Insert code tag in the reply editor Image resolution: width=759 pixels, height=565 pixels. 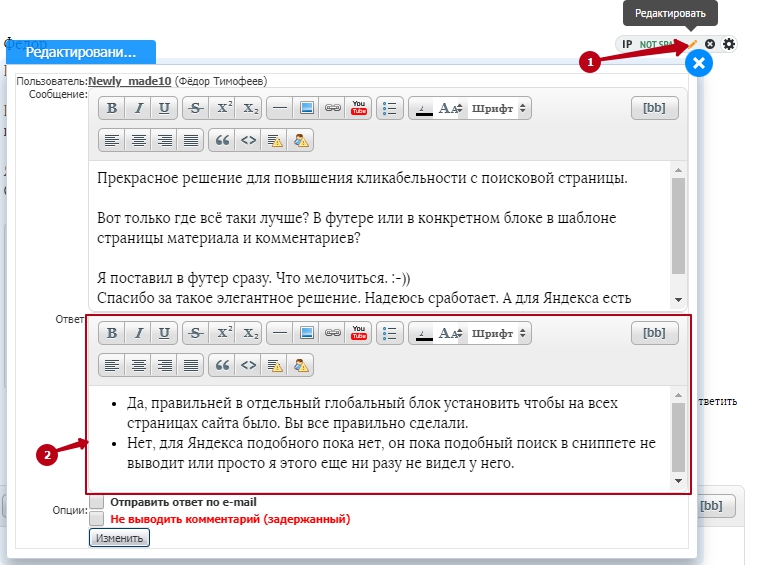(x=249, y=364)
